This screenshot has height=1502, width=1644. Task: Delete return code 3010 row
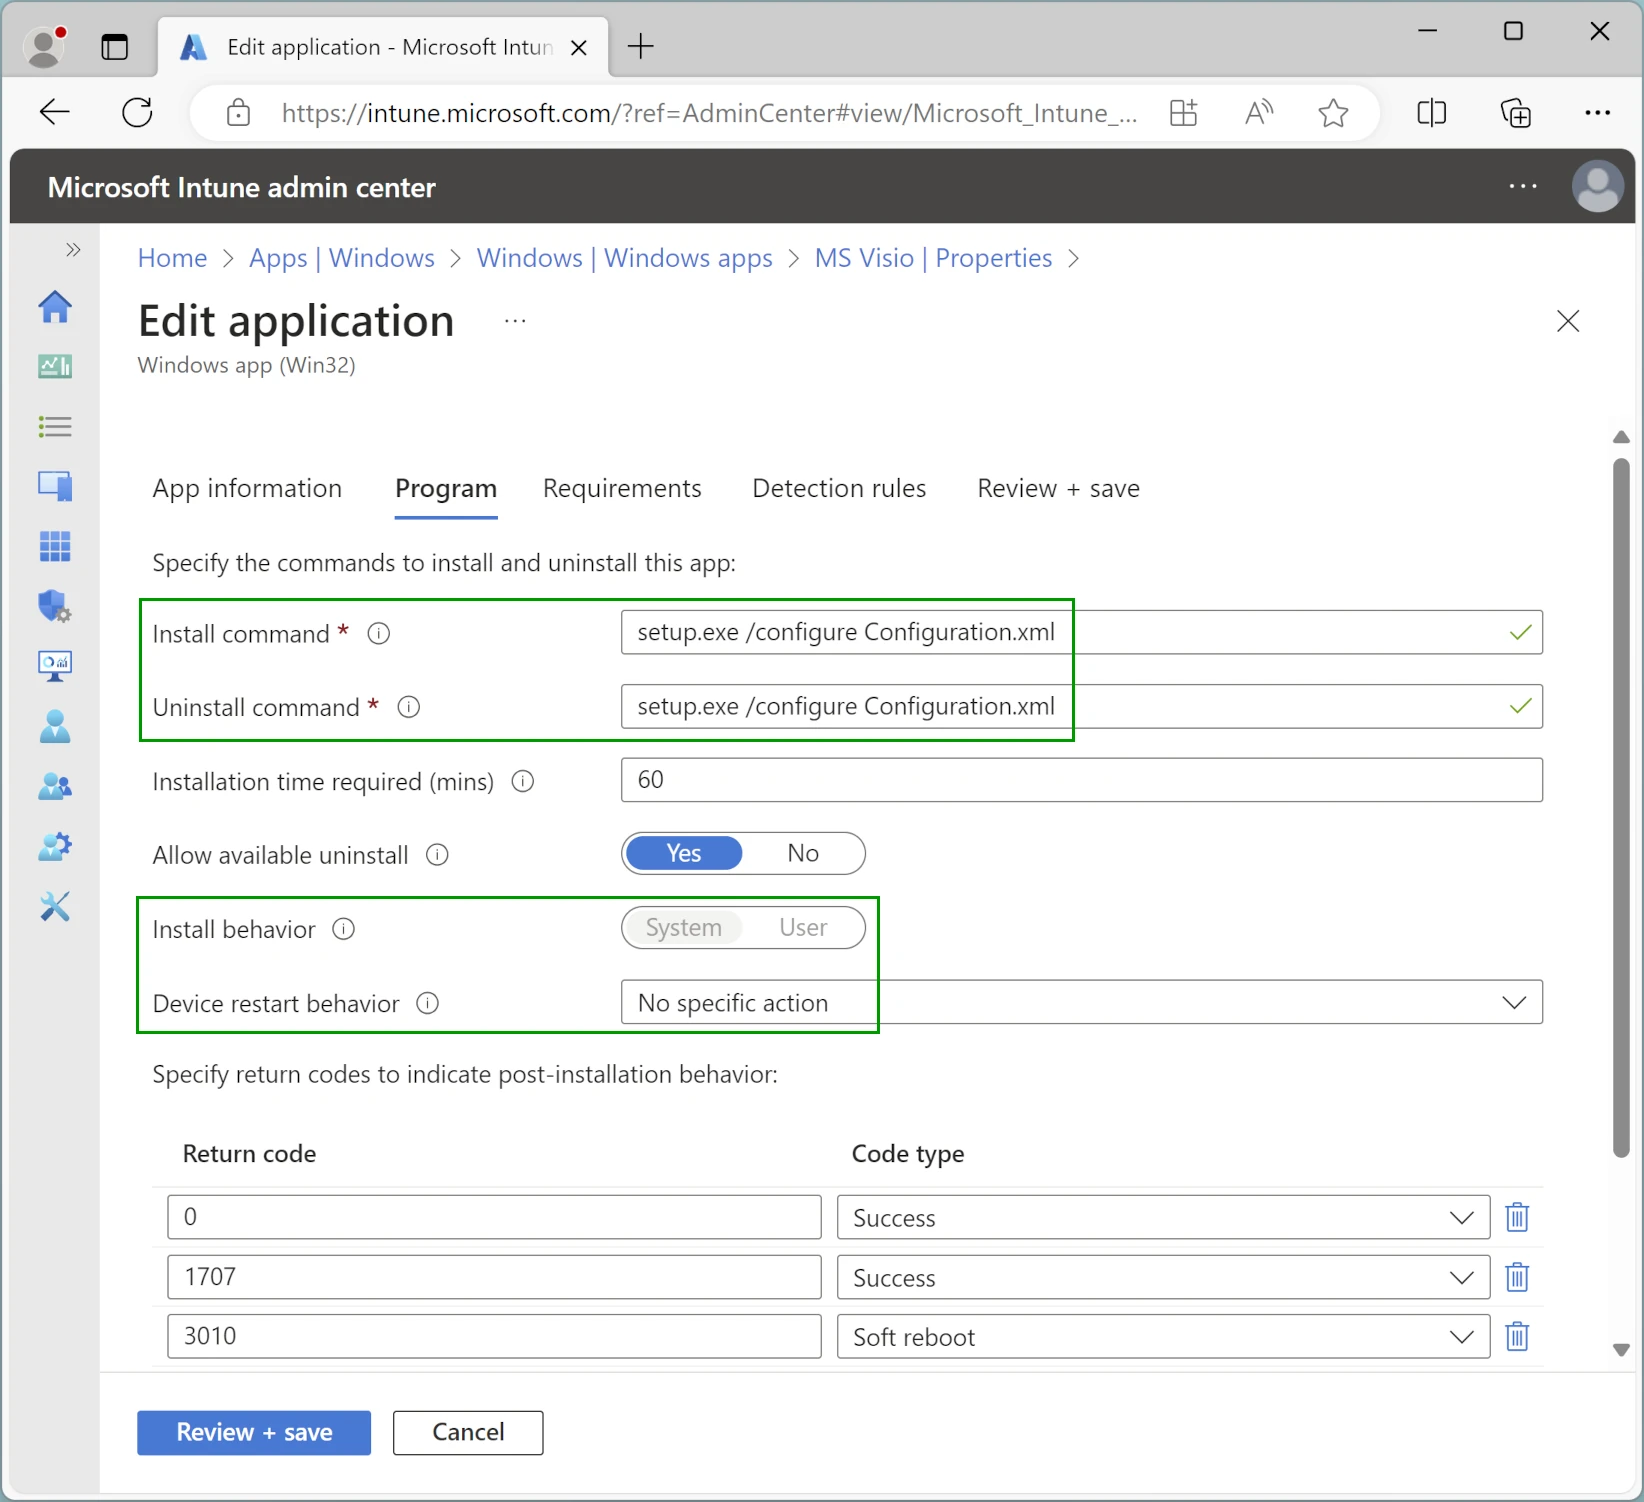tap(1517, 1336)
